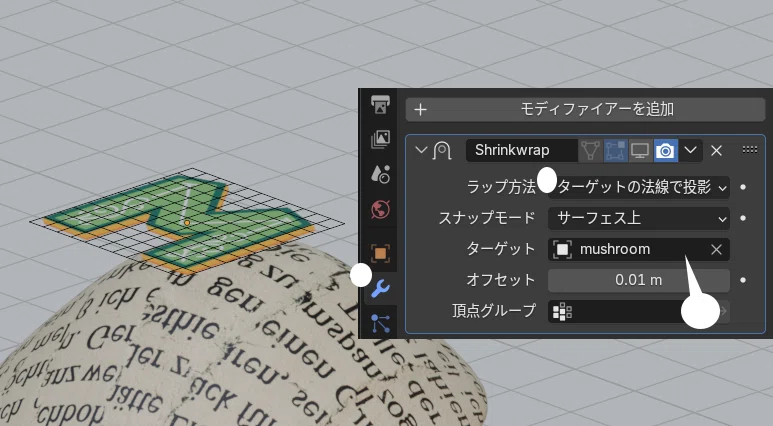Toggle render visibility camera icon
Image resolution: width=773 pixels, height=426 pixels.
pos(665,150)
